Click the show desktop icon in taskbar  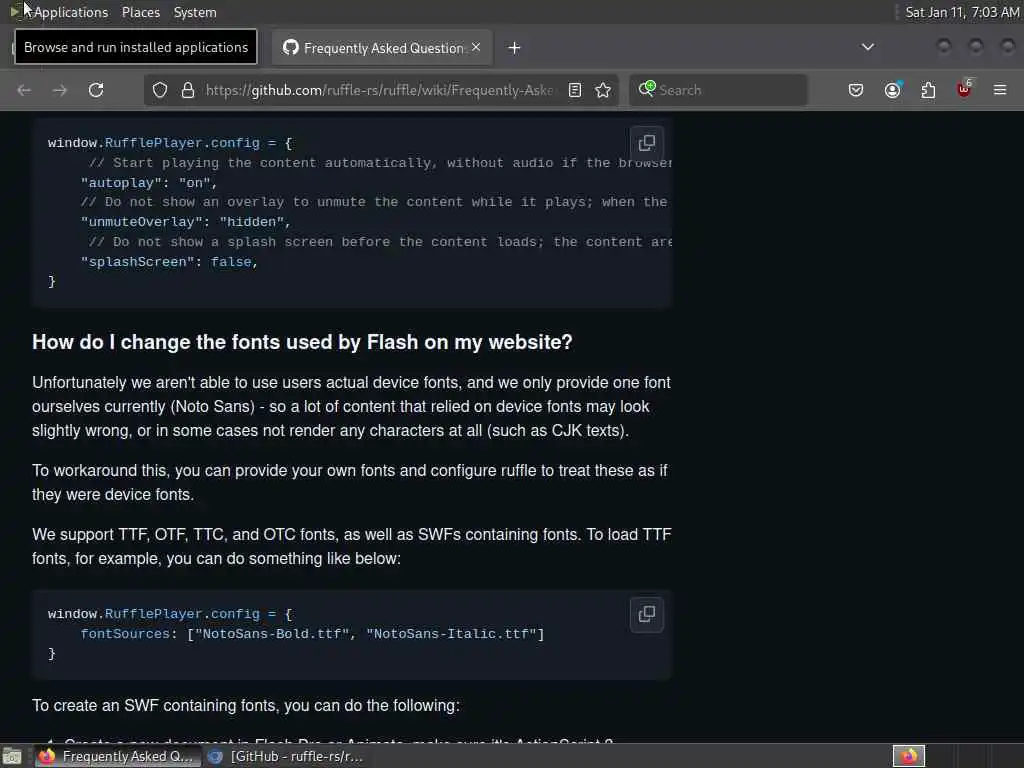[12, 757]
